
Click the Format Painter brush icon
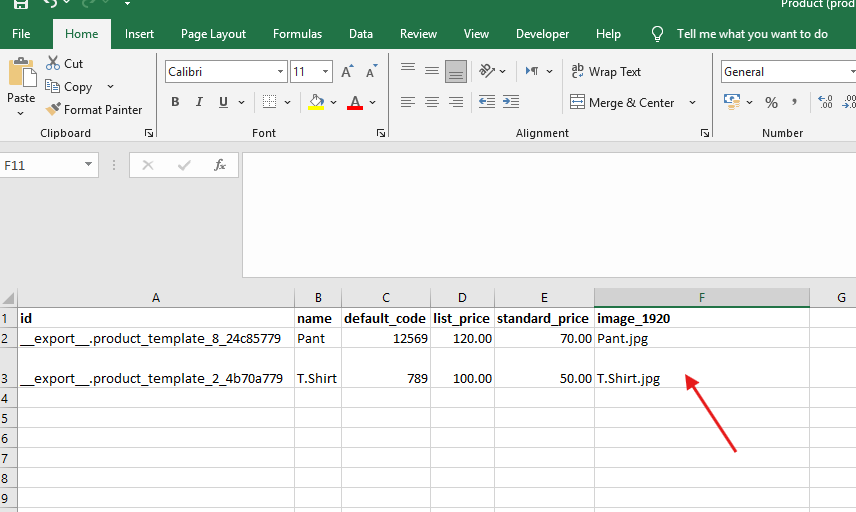pos(54,110)
